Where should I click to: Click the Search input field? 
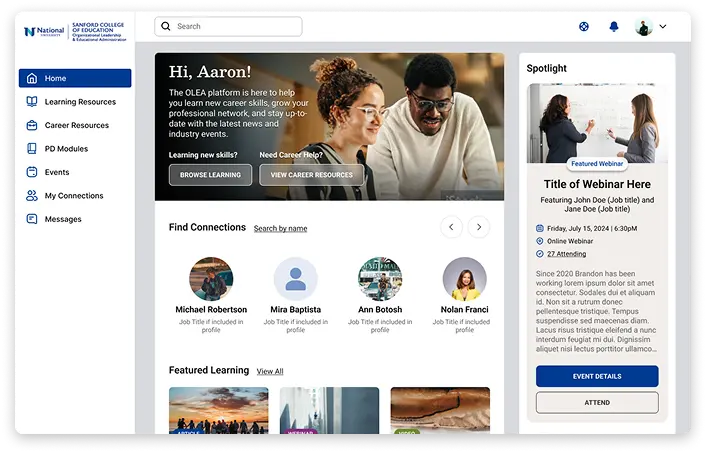(x=229, y=27)
